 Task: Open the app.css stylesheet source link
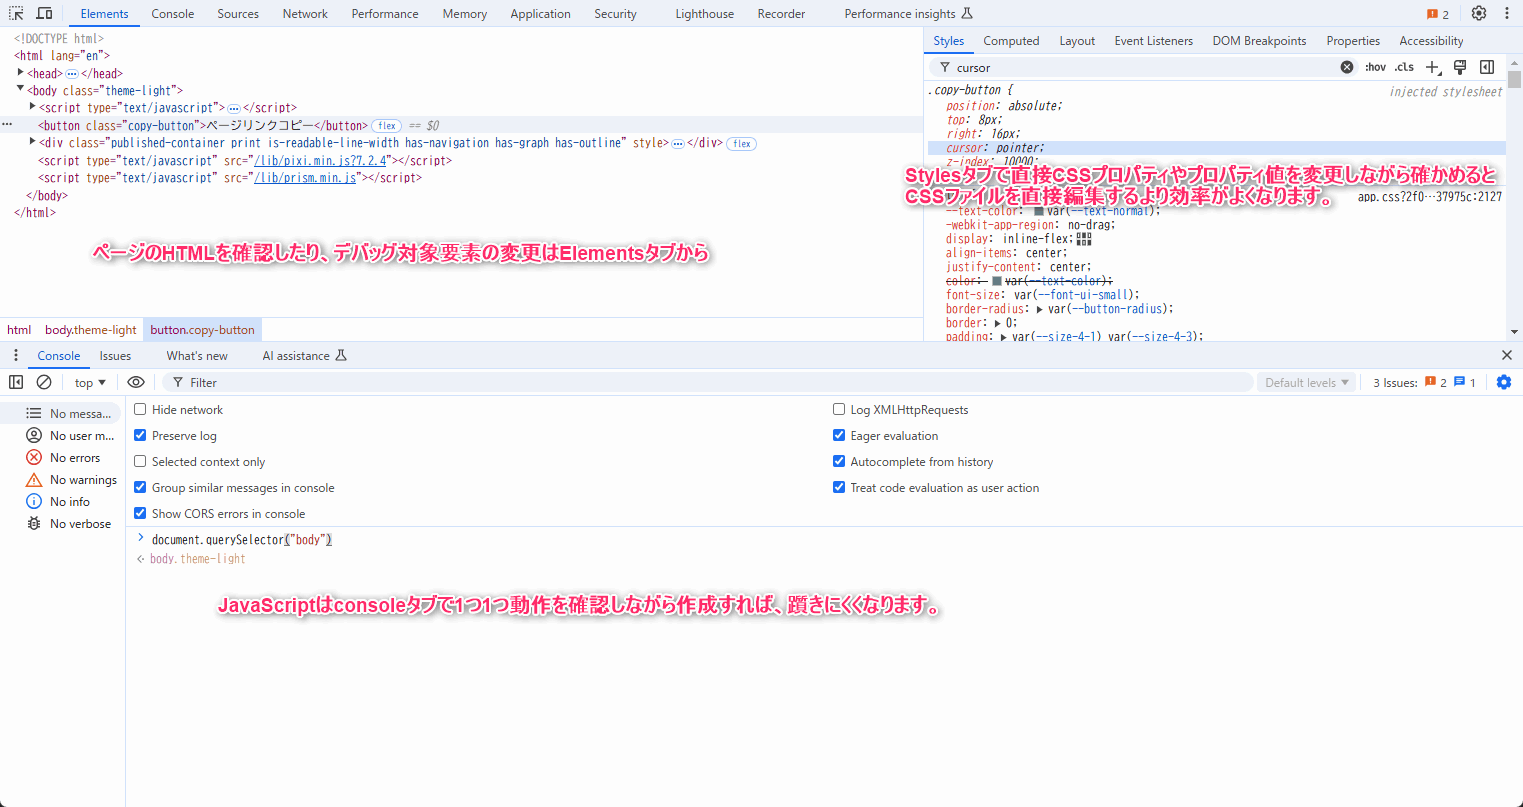[x=1430, y=197]
